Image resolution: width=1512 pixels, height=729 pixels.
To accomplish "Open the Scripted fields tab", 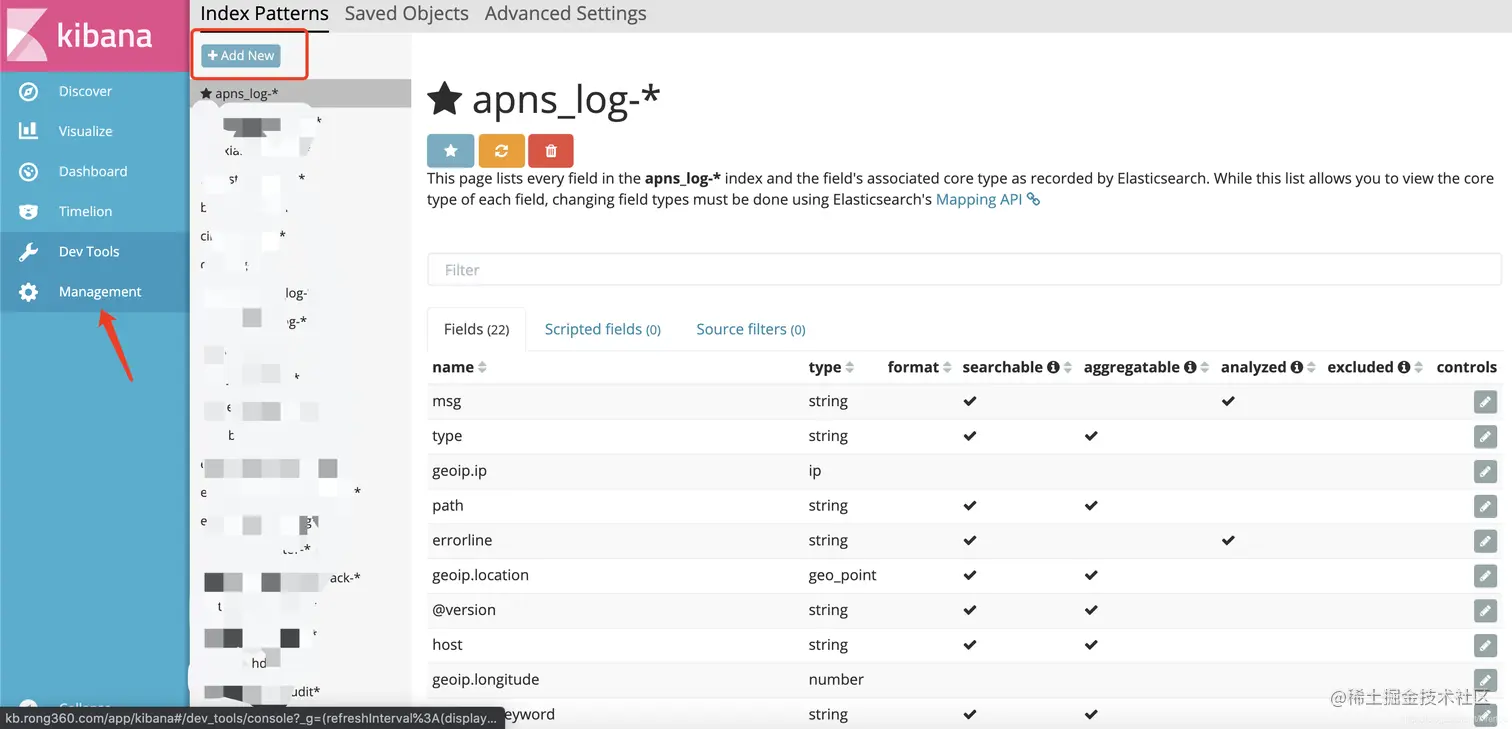I will [602, 329].
